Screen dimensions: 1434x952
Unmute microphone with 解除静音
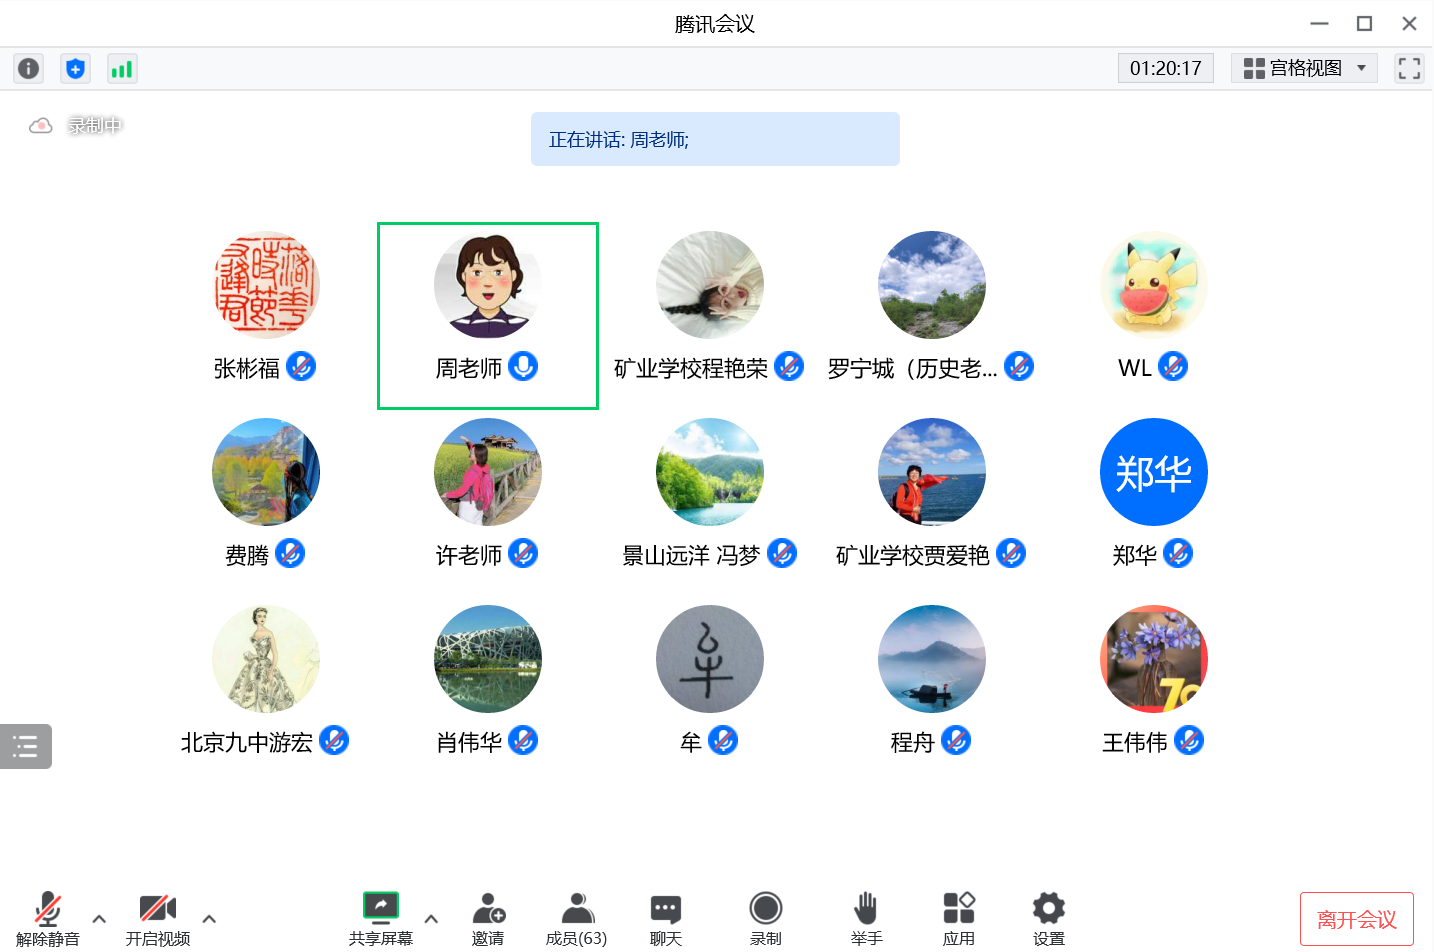tap(48, 918)
